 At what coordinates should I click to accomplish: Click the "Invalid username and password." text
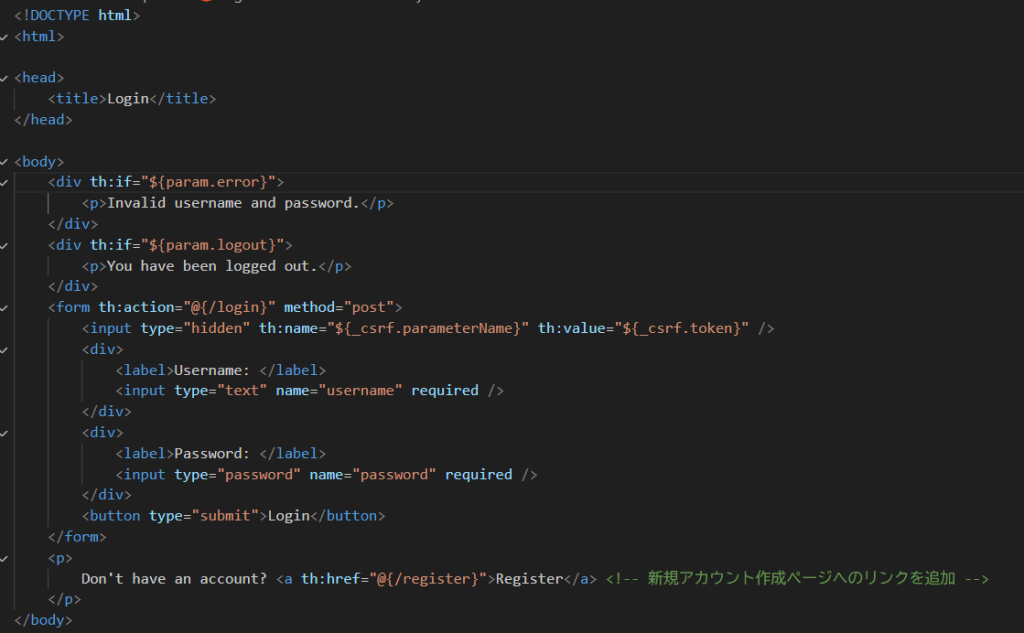pyautogui.click(x=232, y=203)
